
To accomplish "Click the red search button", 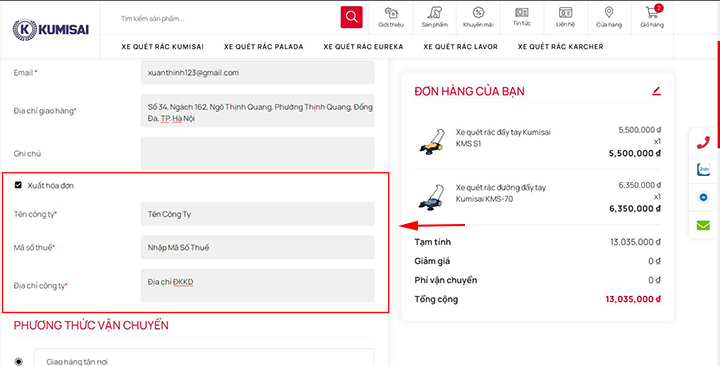I will (x=351, y=17).
